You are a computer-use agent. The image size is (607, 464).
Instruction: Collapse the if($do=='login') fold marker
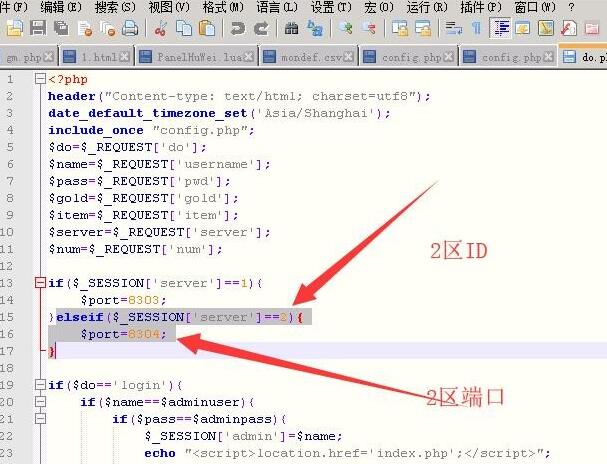pos(39,385)
